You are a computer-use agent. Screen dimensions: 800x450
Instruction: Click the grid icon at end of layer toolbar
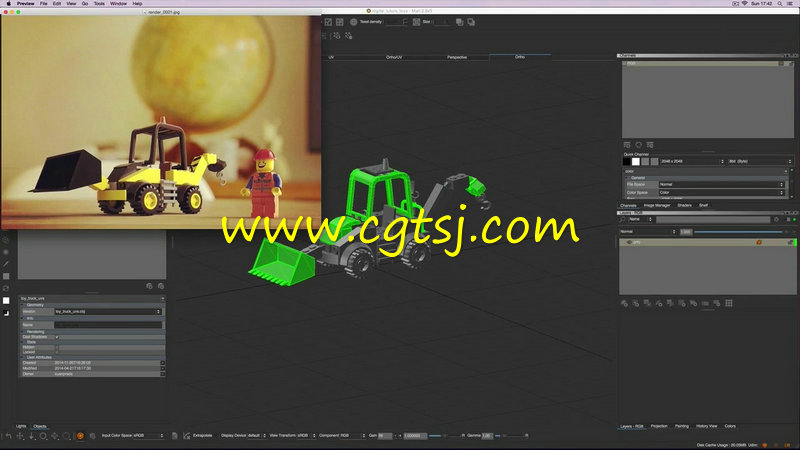(729, 304)
